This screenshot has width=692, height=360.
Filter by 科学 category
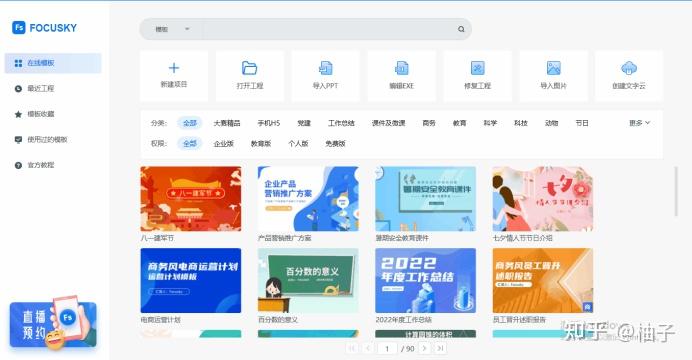click(490, 123)
